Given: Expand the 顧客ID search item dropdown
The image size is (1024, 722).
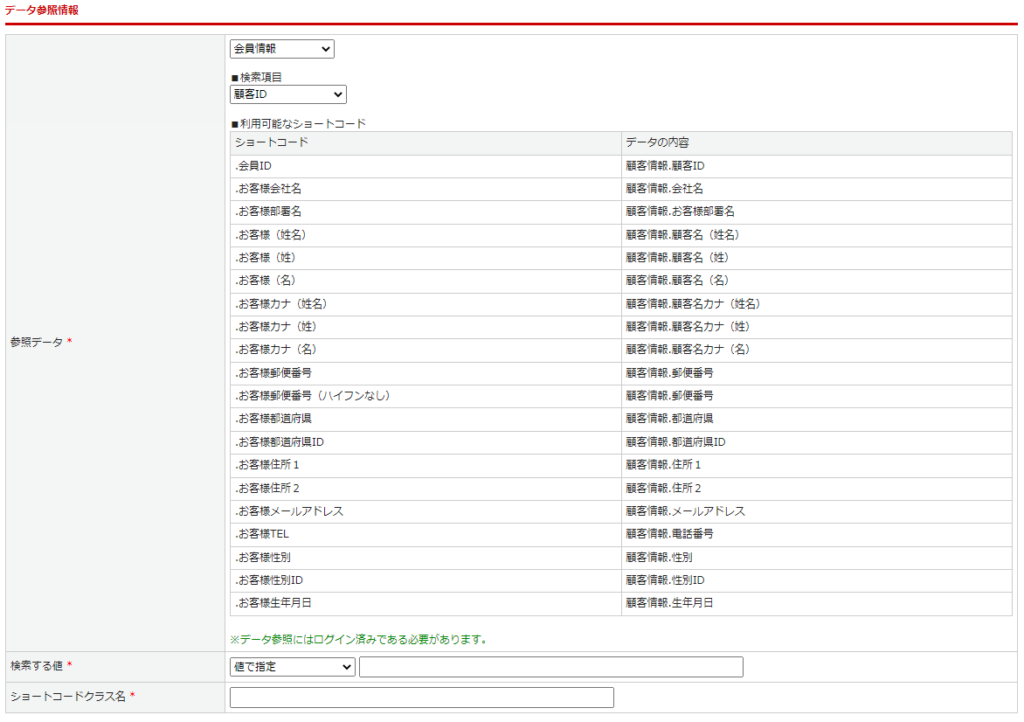Looking at the screenshot, I should (288, 95).
